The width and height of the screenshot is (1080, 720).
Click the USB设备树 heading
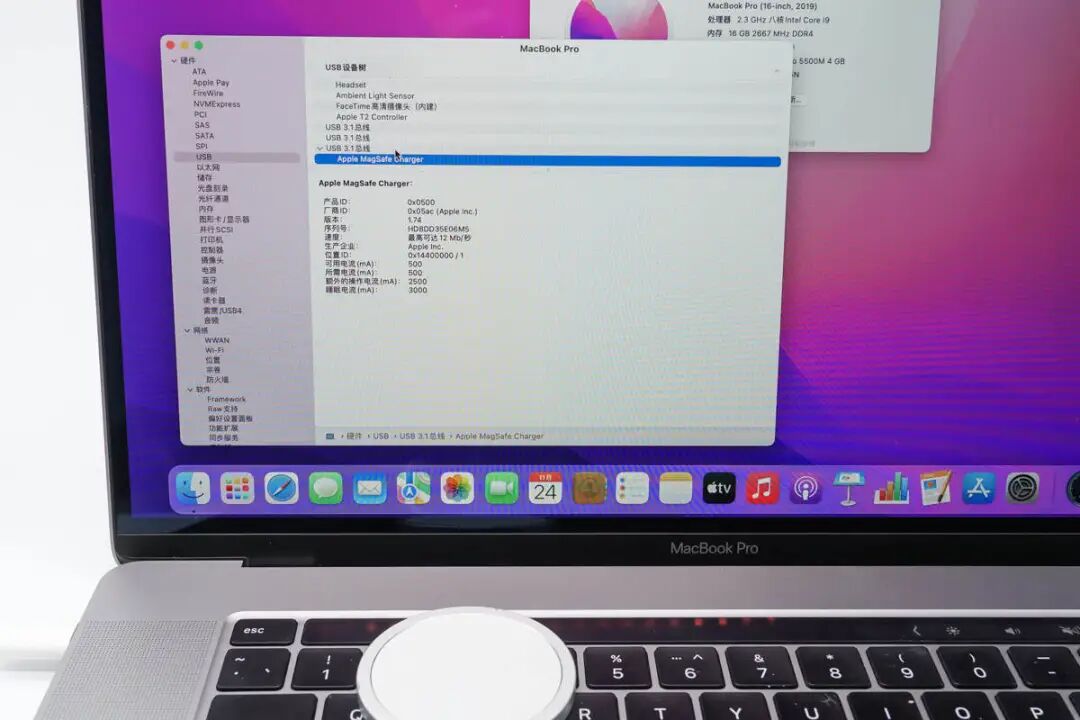pyautogui.click(x=346, y=68)
